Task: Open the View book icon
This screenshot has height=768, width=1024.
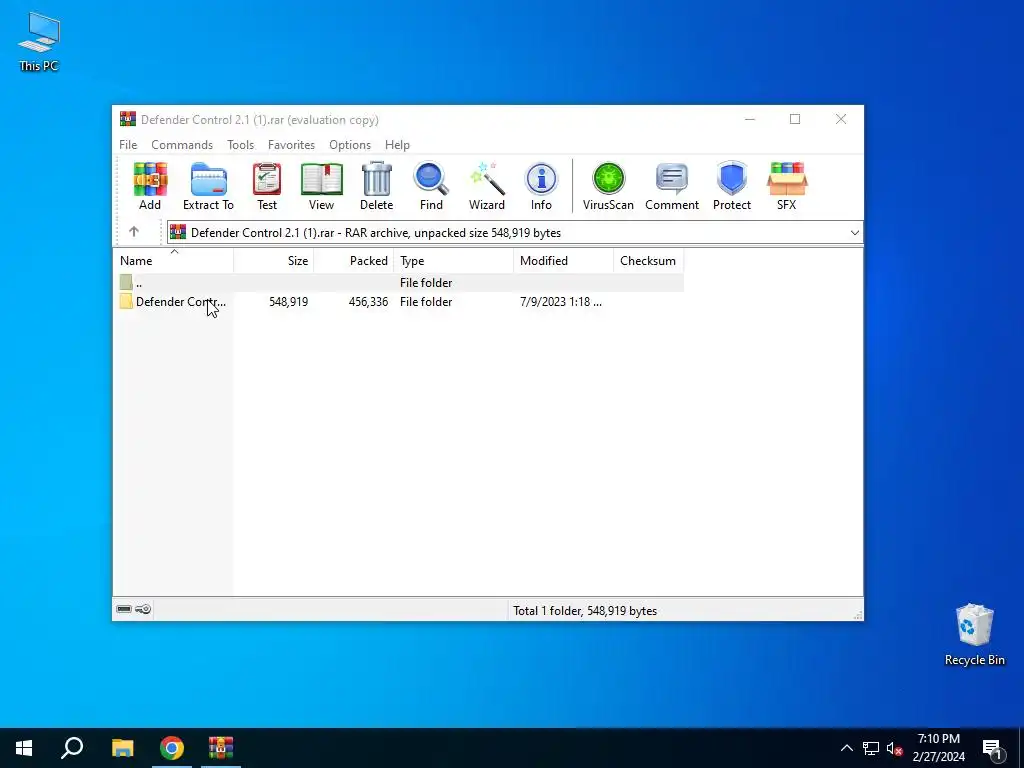Action: pos(321,186)
